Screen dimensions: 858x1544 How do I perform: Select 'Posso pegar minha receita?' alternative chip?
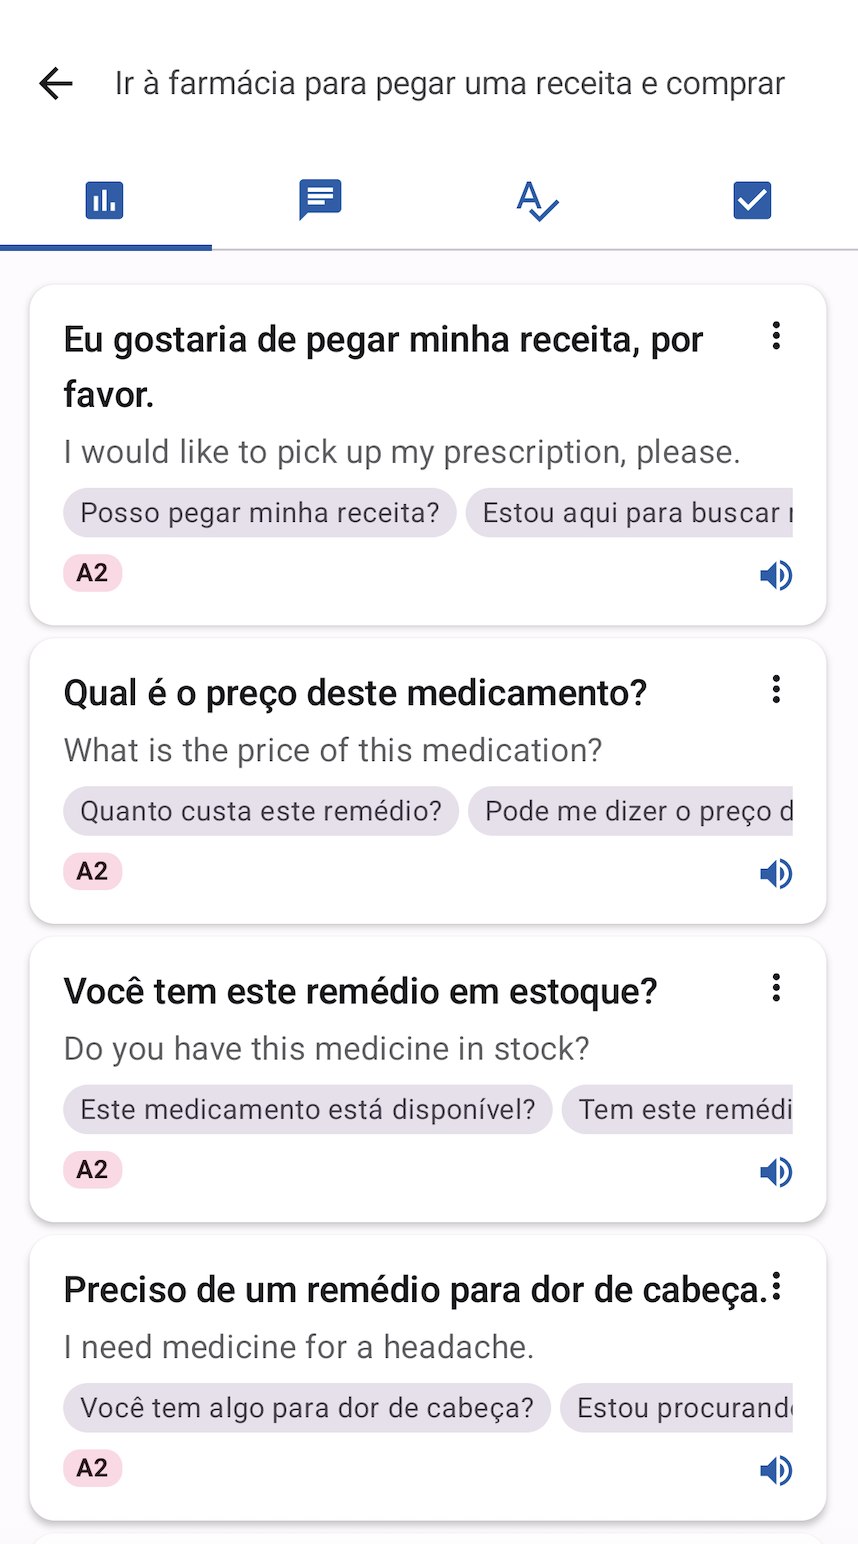coord(260,513)
